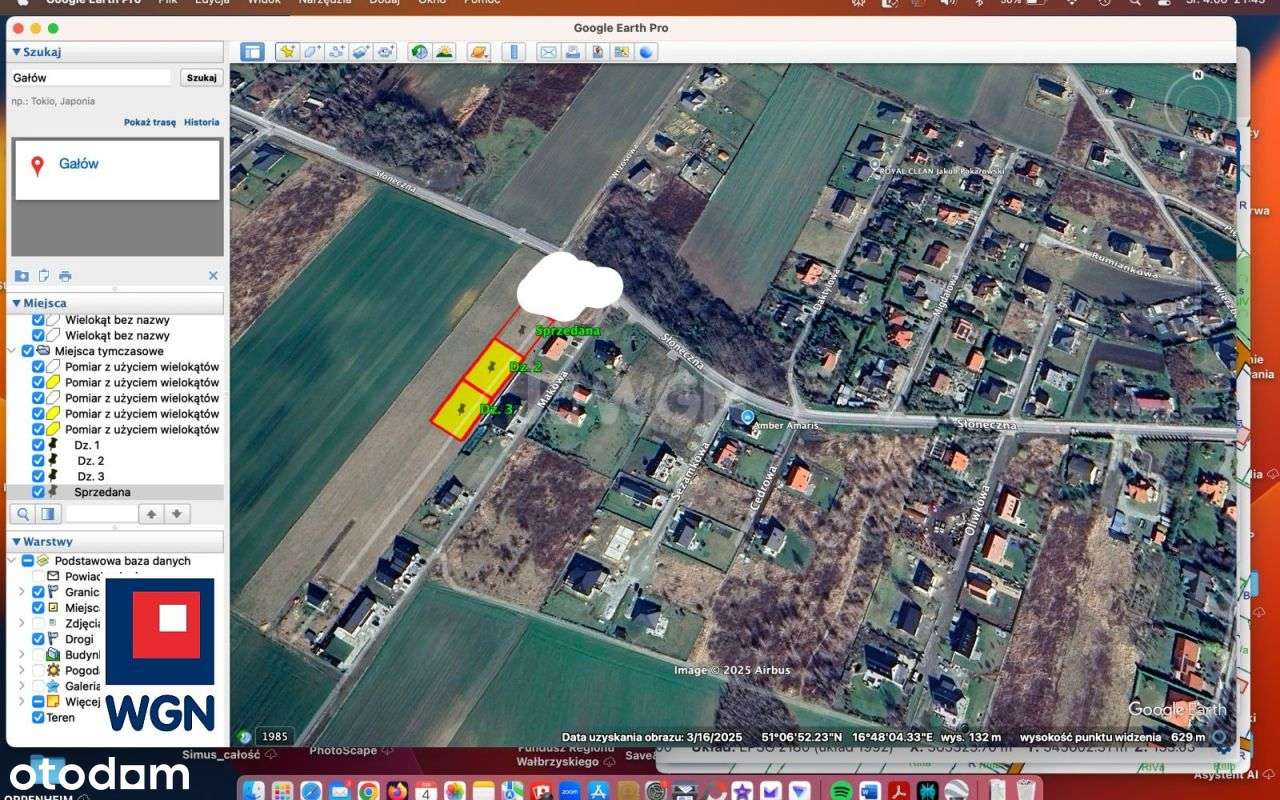Collapse the Szukaj panel
This screenshot has width=1280, height=800.
pos(16,52)
